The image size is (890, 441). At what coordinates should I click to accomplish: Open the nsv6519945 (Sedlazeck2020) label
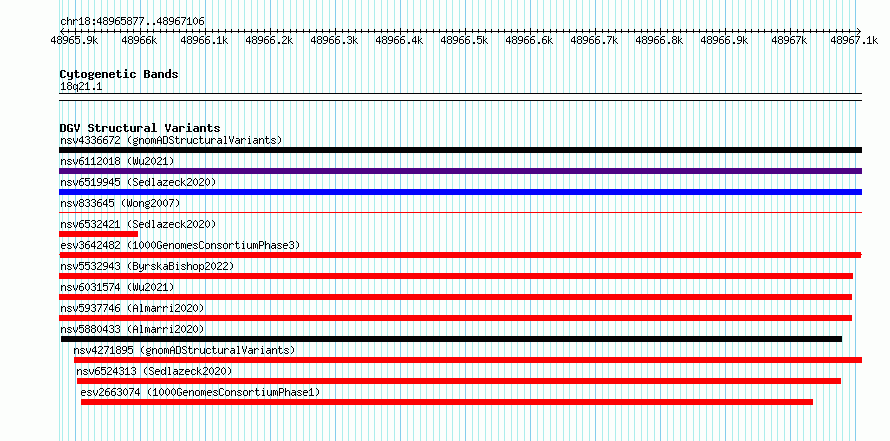pyautogui.click(x=138, y=182)
